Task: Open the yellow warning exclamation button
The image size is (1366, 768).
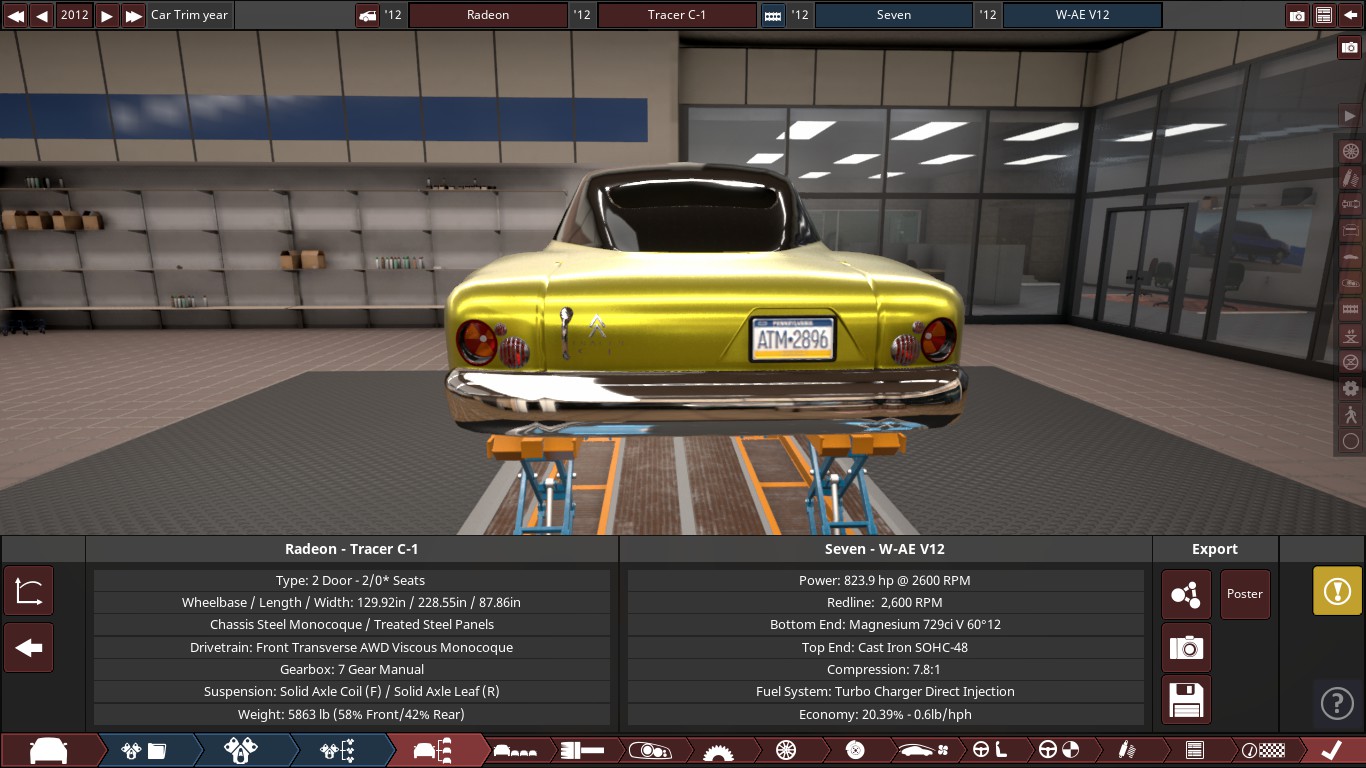Action: 1337,591
